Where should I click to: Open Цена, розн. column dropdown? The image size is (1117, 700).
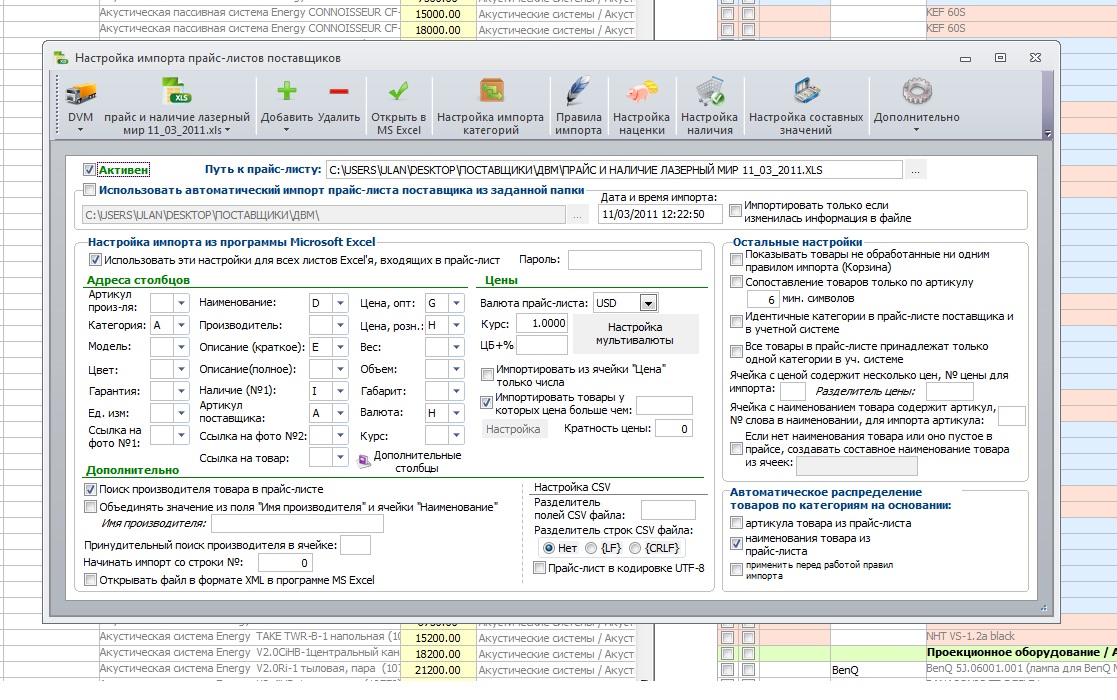(x=456, y=325)
